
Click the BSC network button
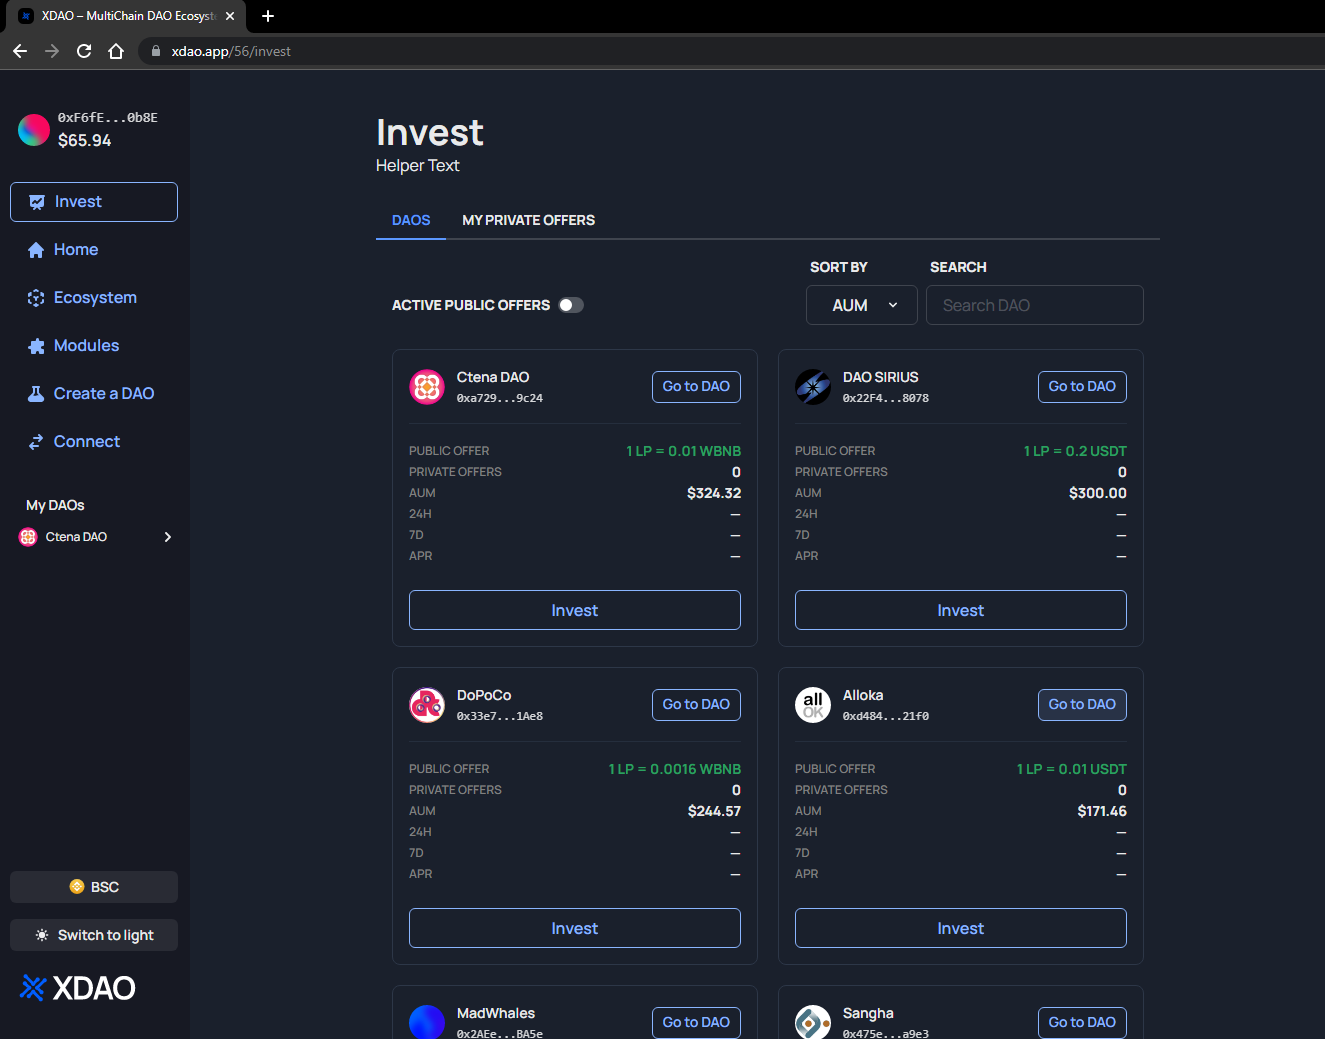(x=94, y=887)
